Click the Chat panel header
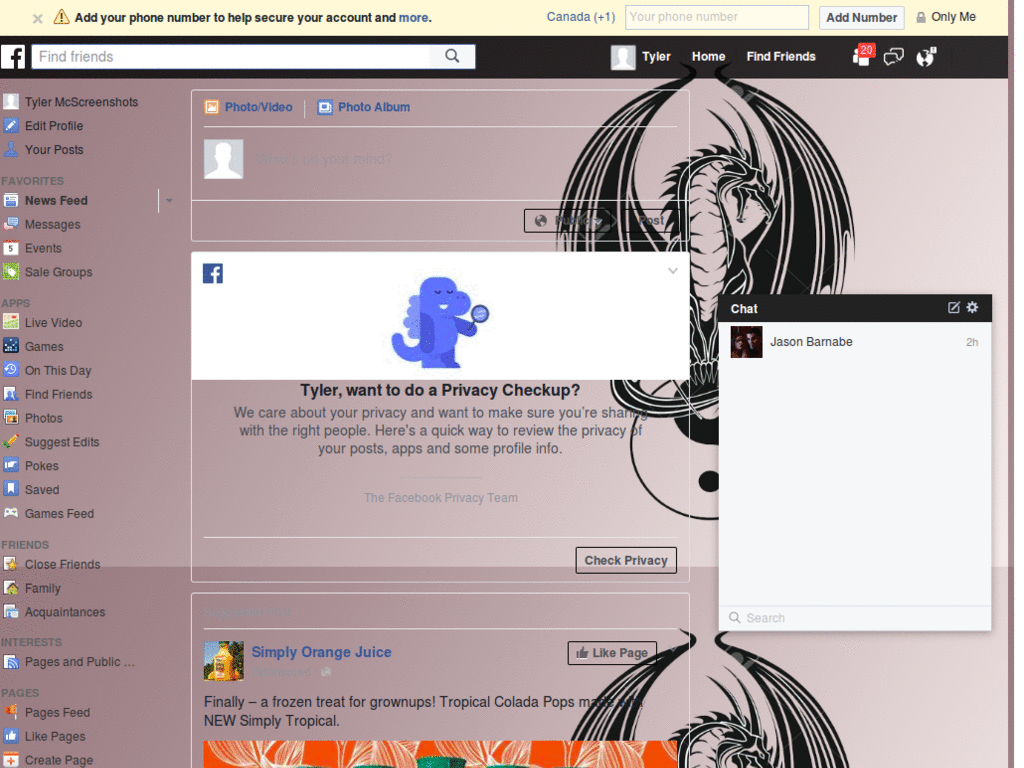The height and width of the screenshot is (768, 1024). click(x=855, y=308)
